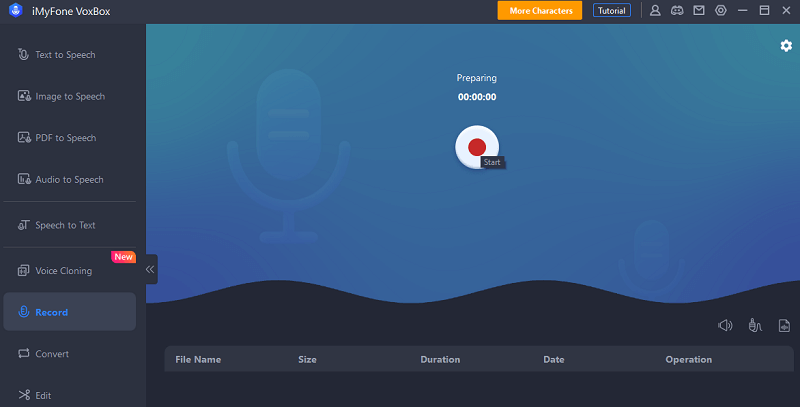
Task: Select the Record section
Action: 69,312
